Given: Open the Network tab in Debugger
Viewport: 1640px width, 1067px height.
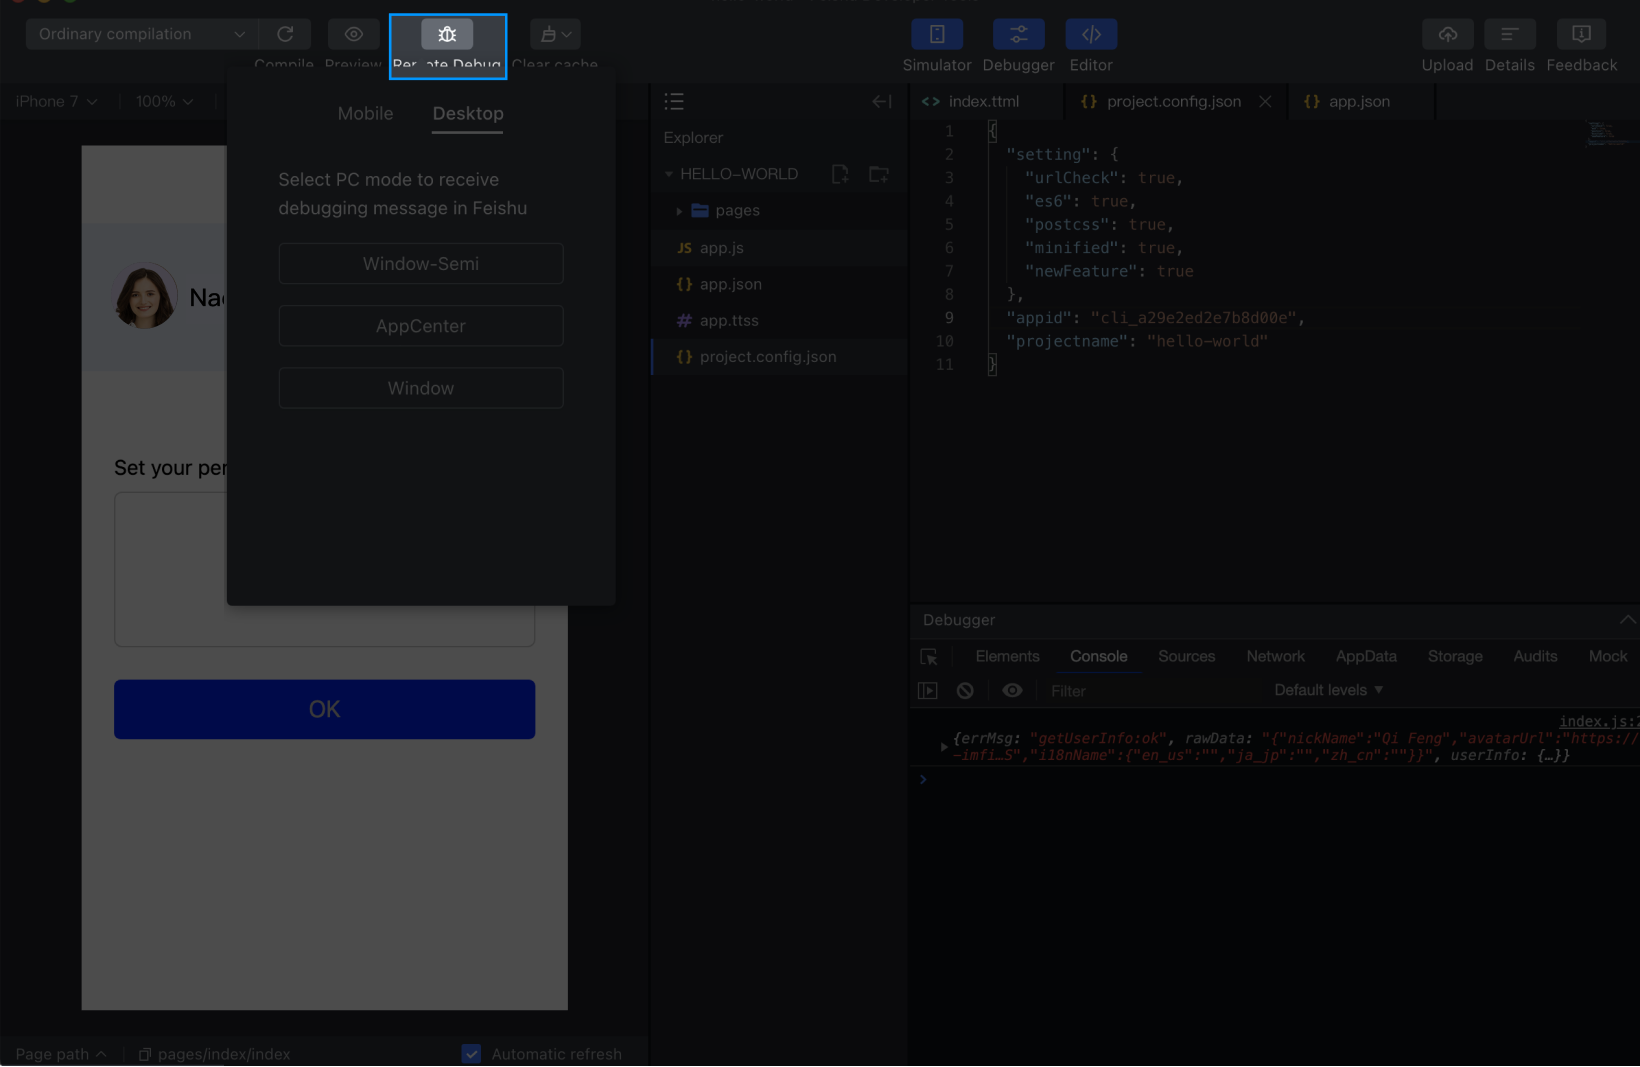Looking at the screenshot, I should [x=1275, y=657].
